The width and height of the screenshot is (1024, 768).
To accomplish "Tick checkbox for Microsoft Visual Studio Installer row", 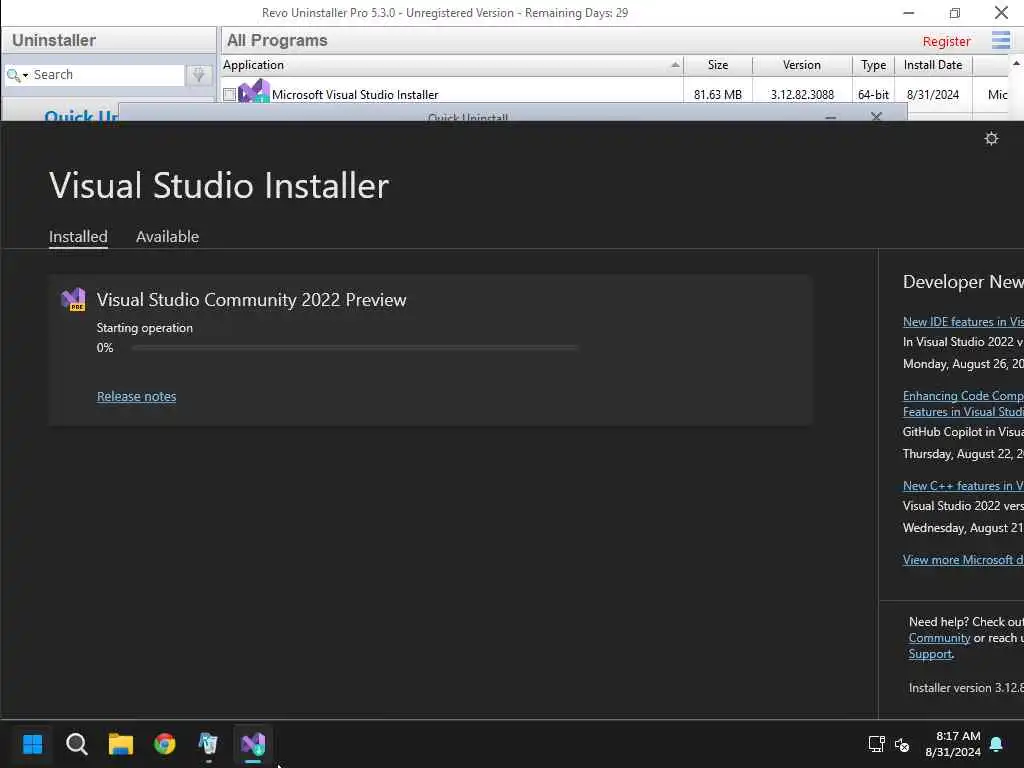I will point(229,95).
